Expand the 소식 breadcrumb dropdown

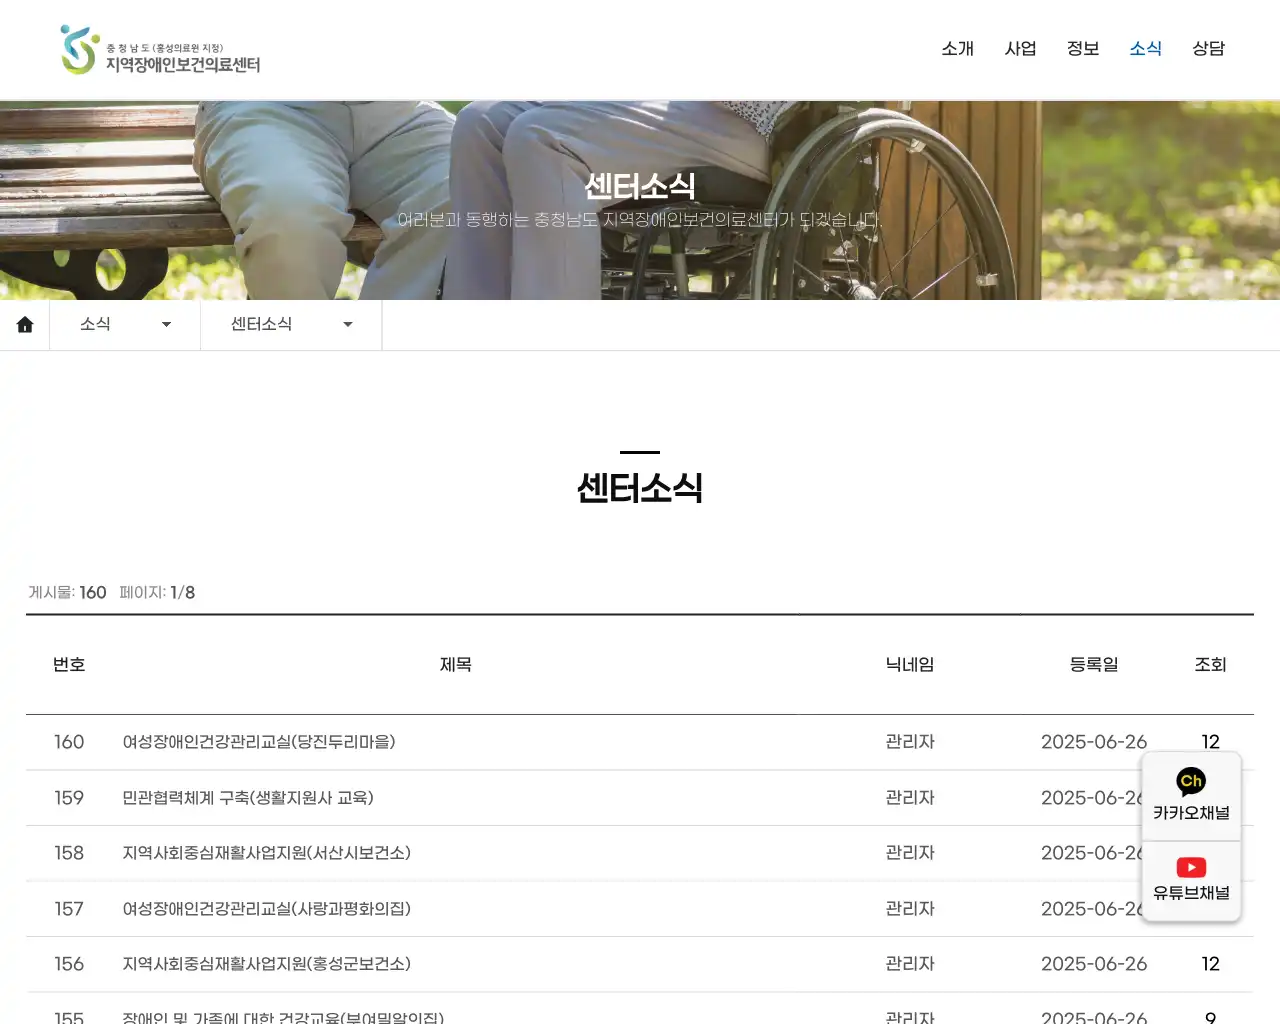click(125, 324)
